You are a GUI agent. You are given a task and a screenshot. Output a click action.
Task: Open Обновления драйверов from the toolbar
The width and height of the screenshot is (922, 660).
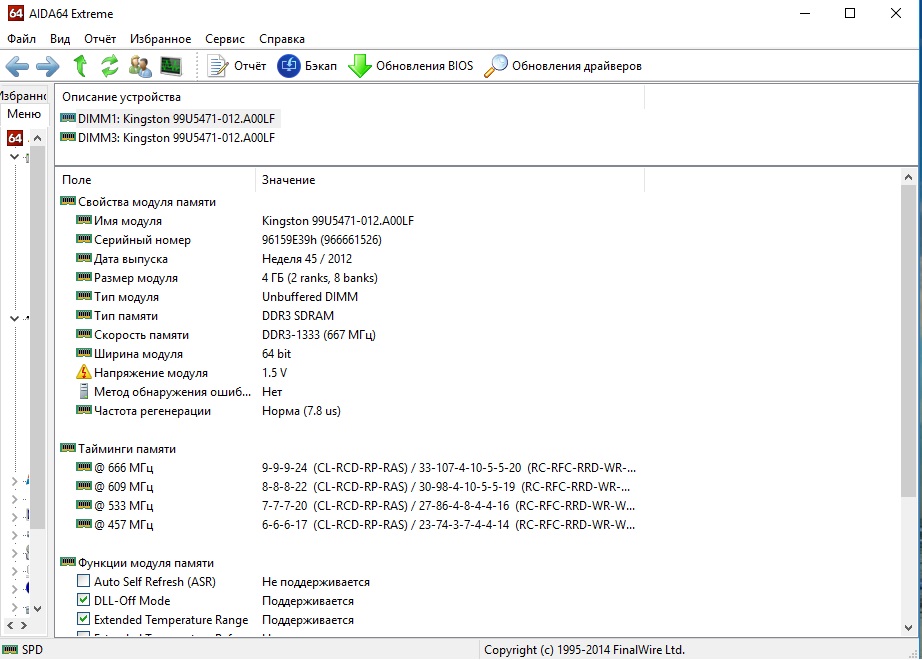[x=563, y=66]
